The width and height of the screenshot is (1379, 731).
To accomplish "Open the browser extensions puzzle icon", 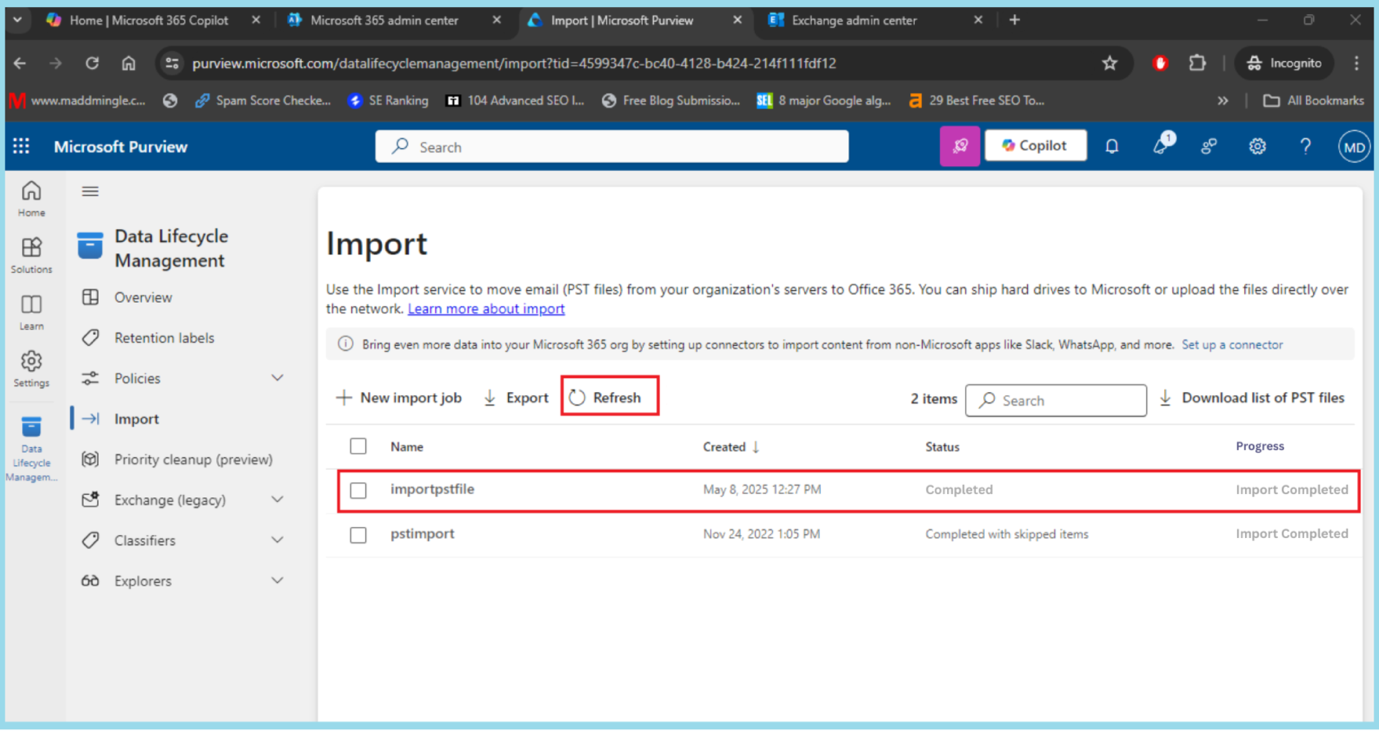I will pyautogui.click(x=1197, y=63).
